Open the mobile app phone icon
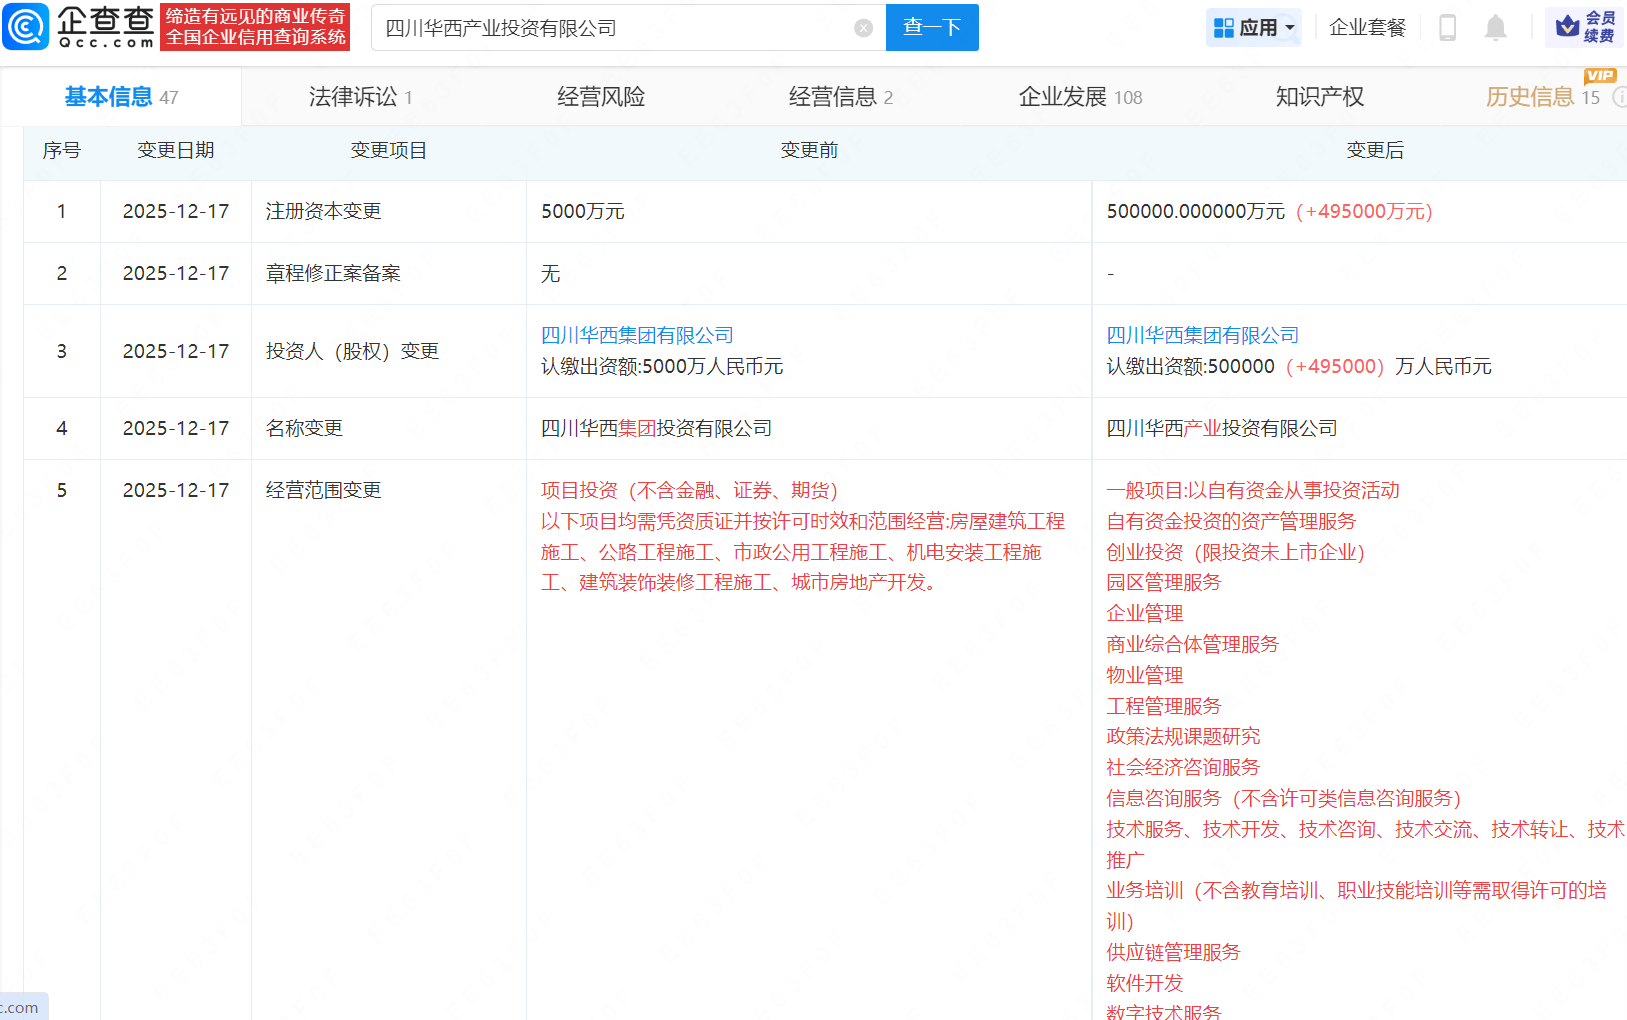Screen dimensions: 1627x1020 [x=1447, y=28]
